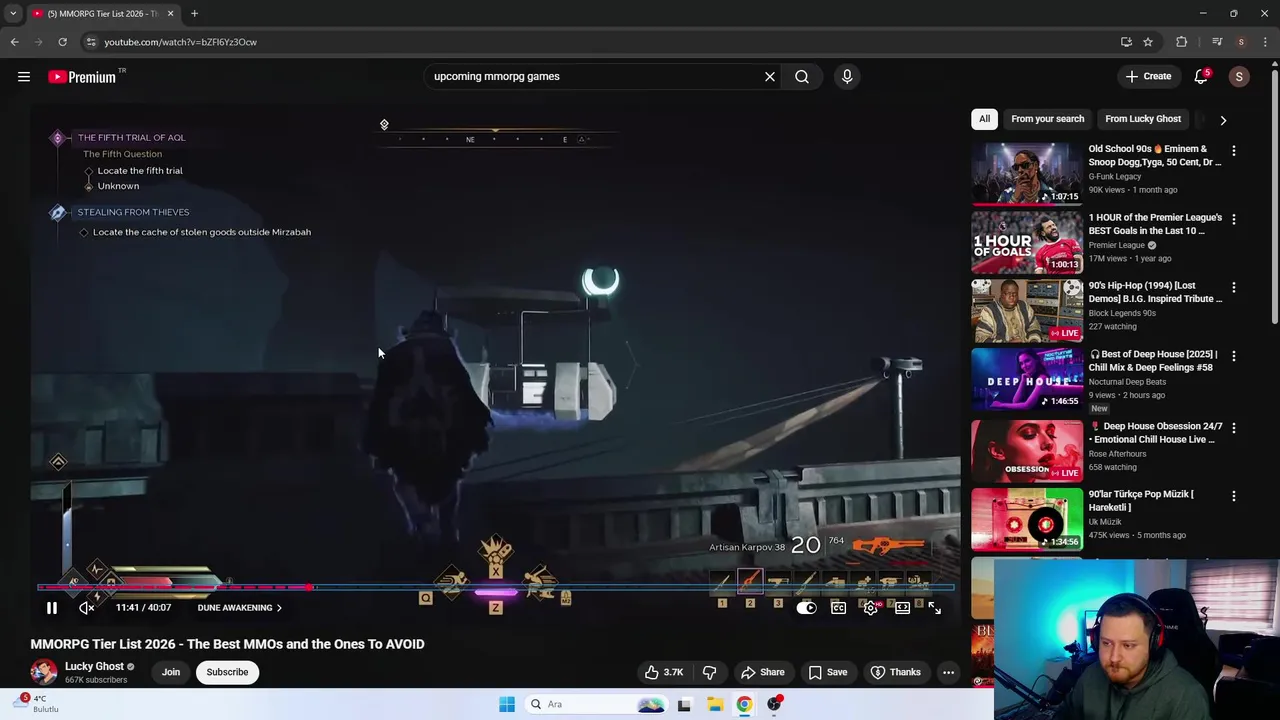The width and height of the screenshot is (1280, 720).
Task: Open 'Deep House Obsession 24/7' title
Action: 1155,433
